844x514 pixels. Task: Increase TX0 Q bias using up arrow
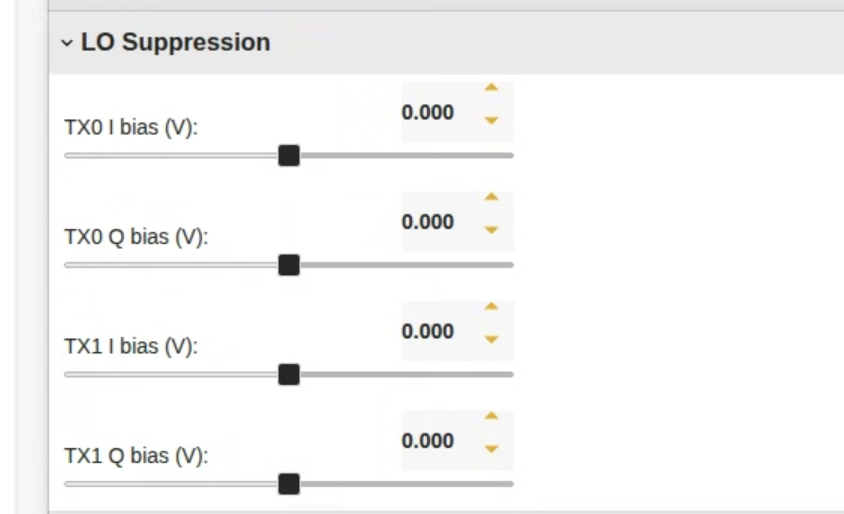click(x=490, y=197)
